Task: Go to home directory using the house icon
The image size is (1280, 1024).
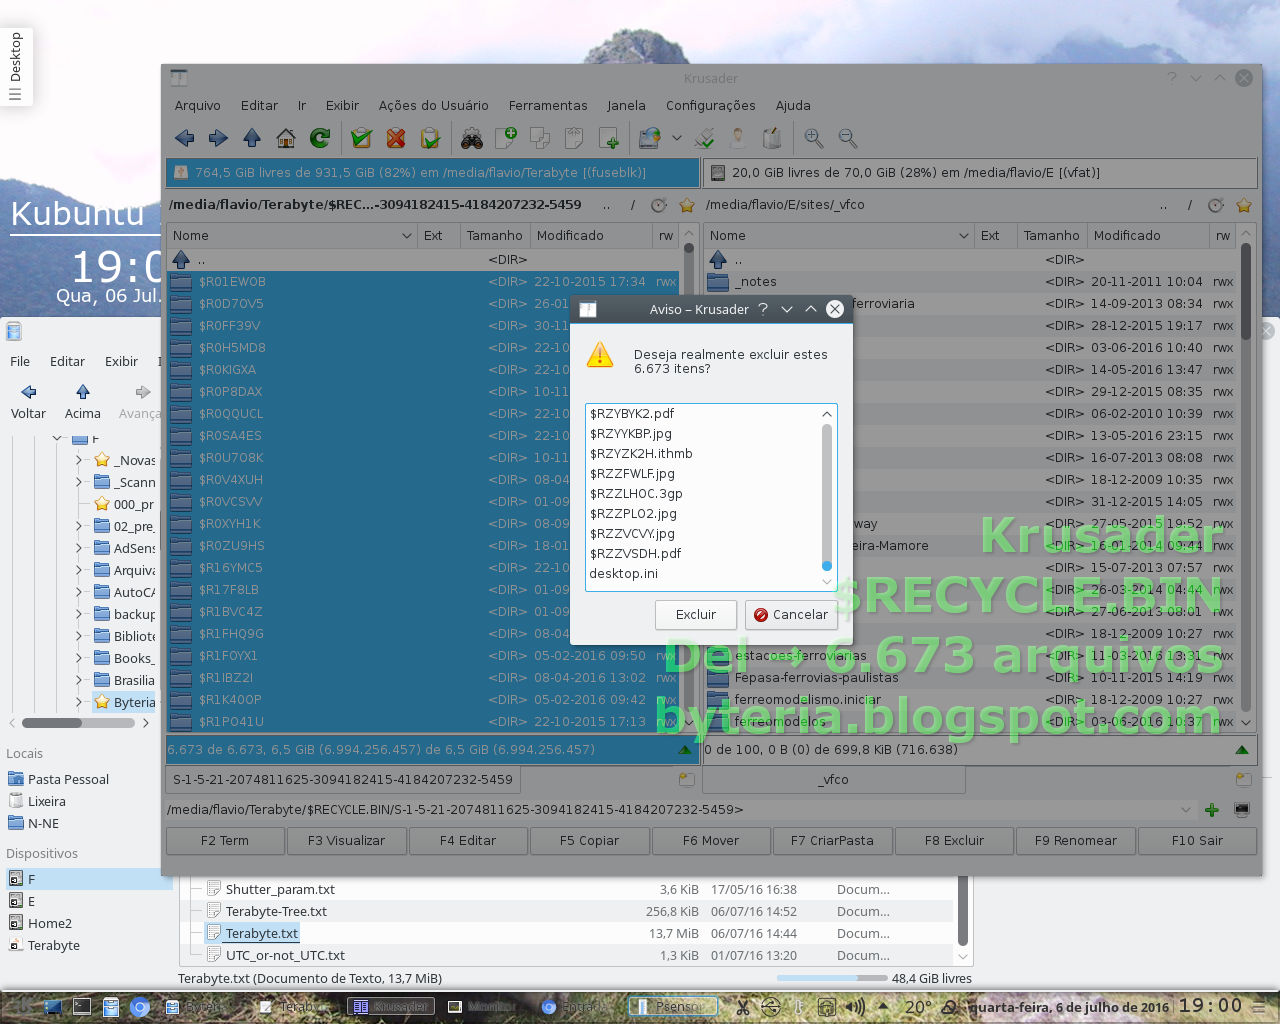Action: 285,138
